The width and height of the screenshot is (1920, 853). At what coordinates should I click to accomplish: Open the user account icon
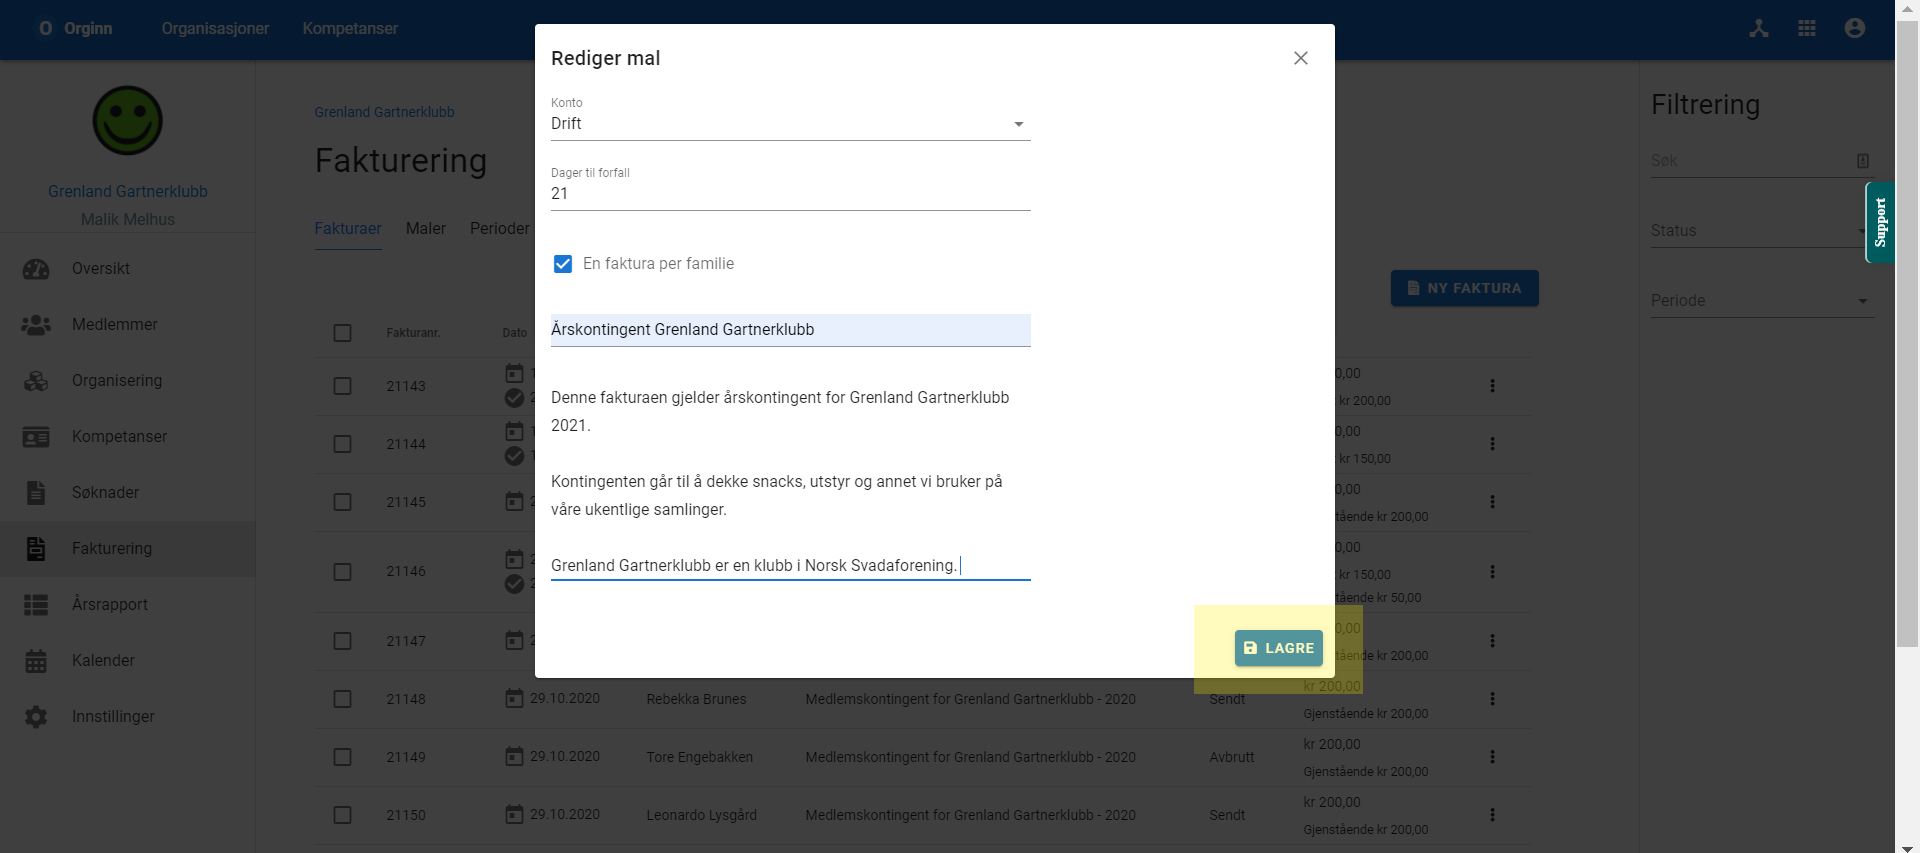1855,28
